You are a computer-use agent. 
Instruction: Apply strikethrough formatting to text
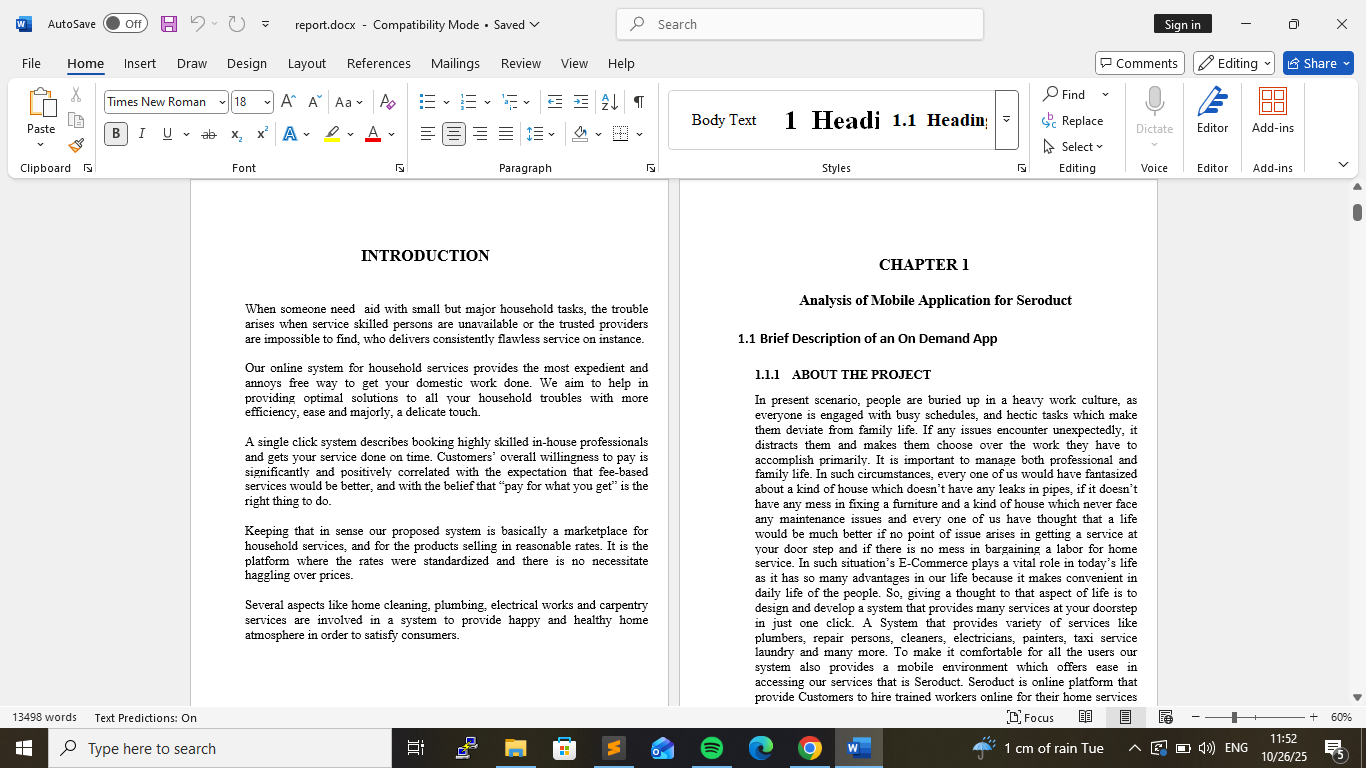(208, 134)
